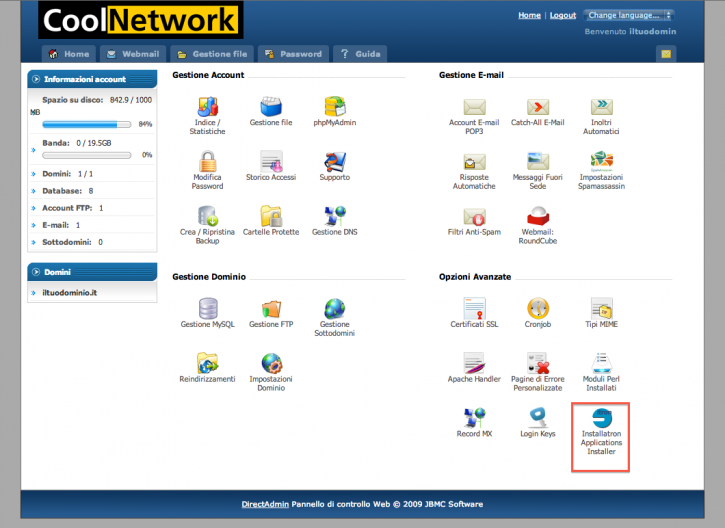Viewport: 725px width, 528px height.
Task: Select the Sottodomini: 0 row
Action: pos(92,242)
